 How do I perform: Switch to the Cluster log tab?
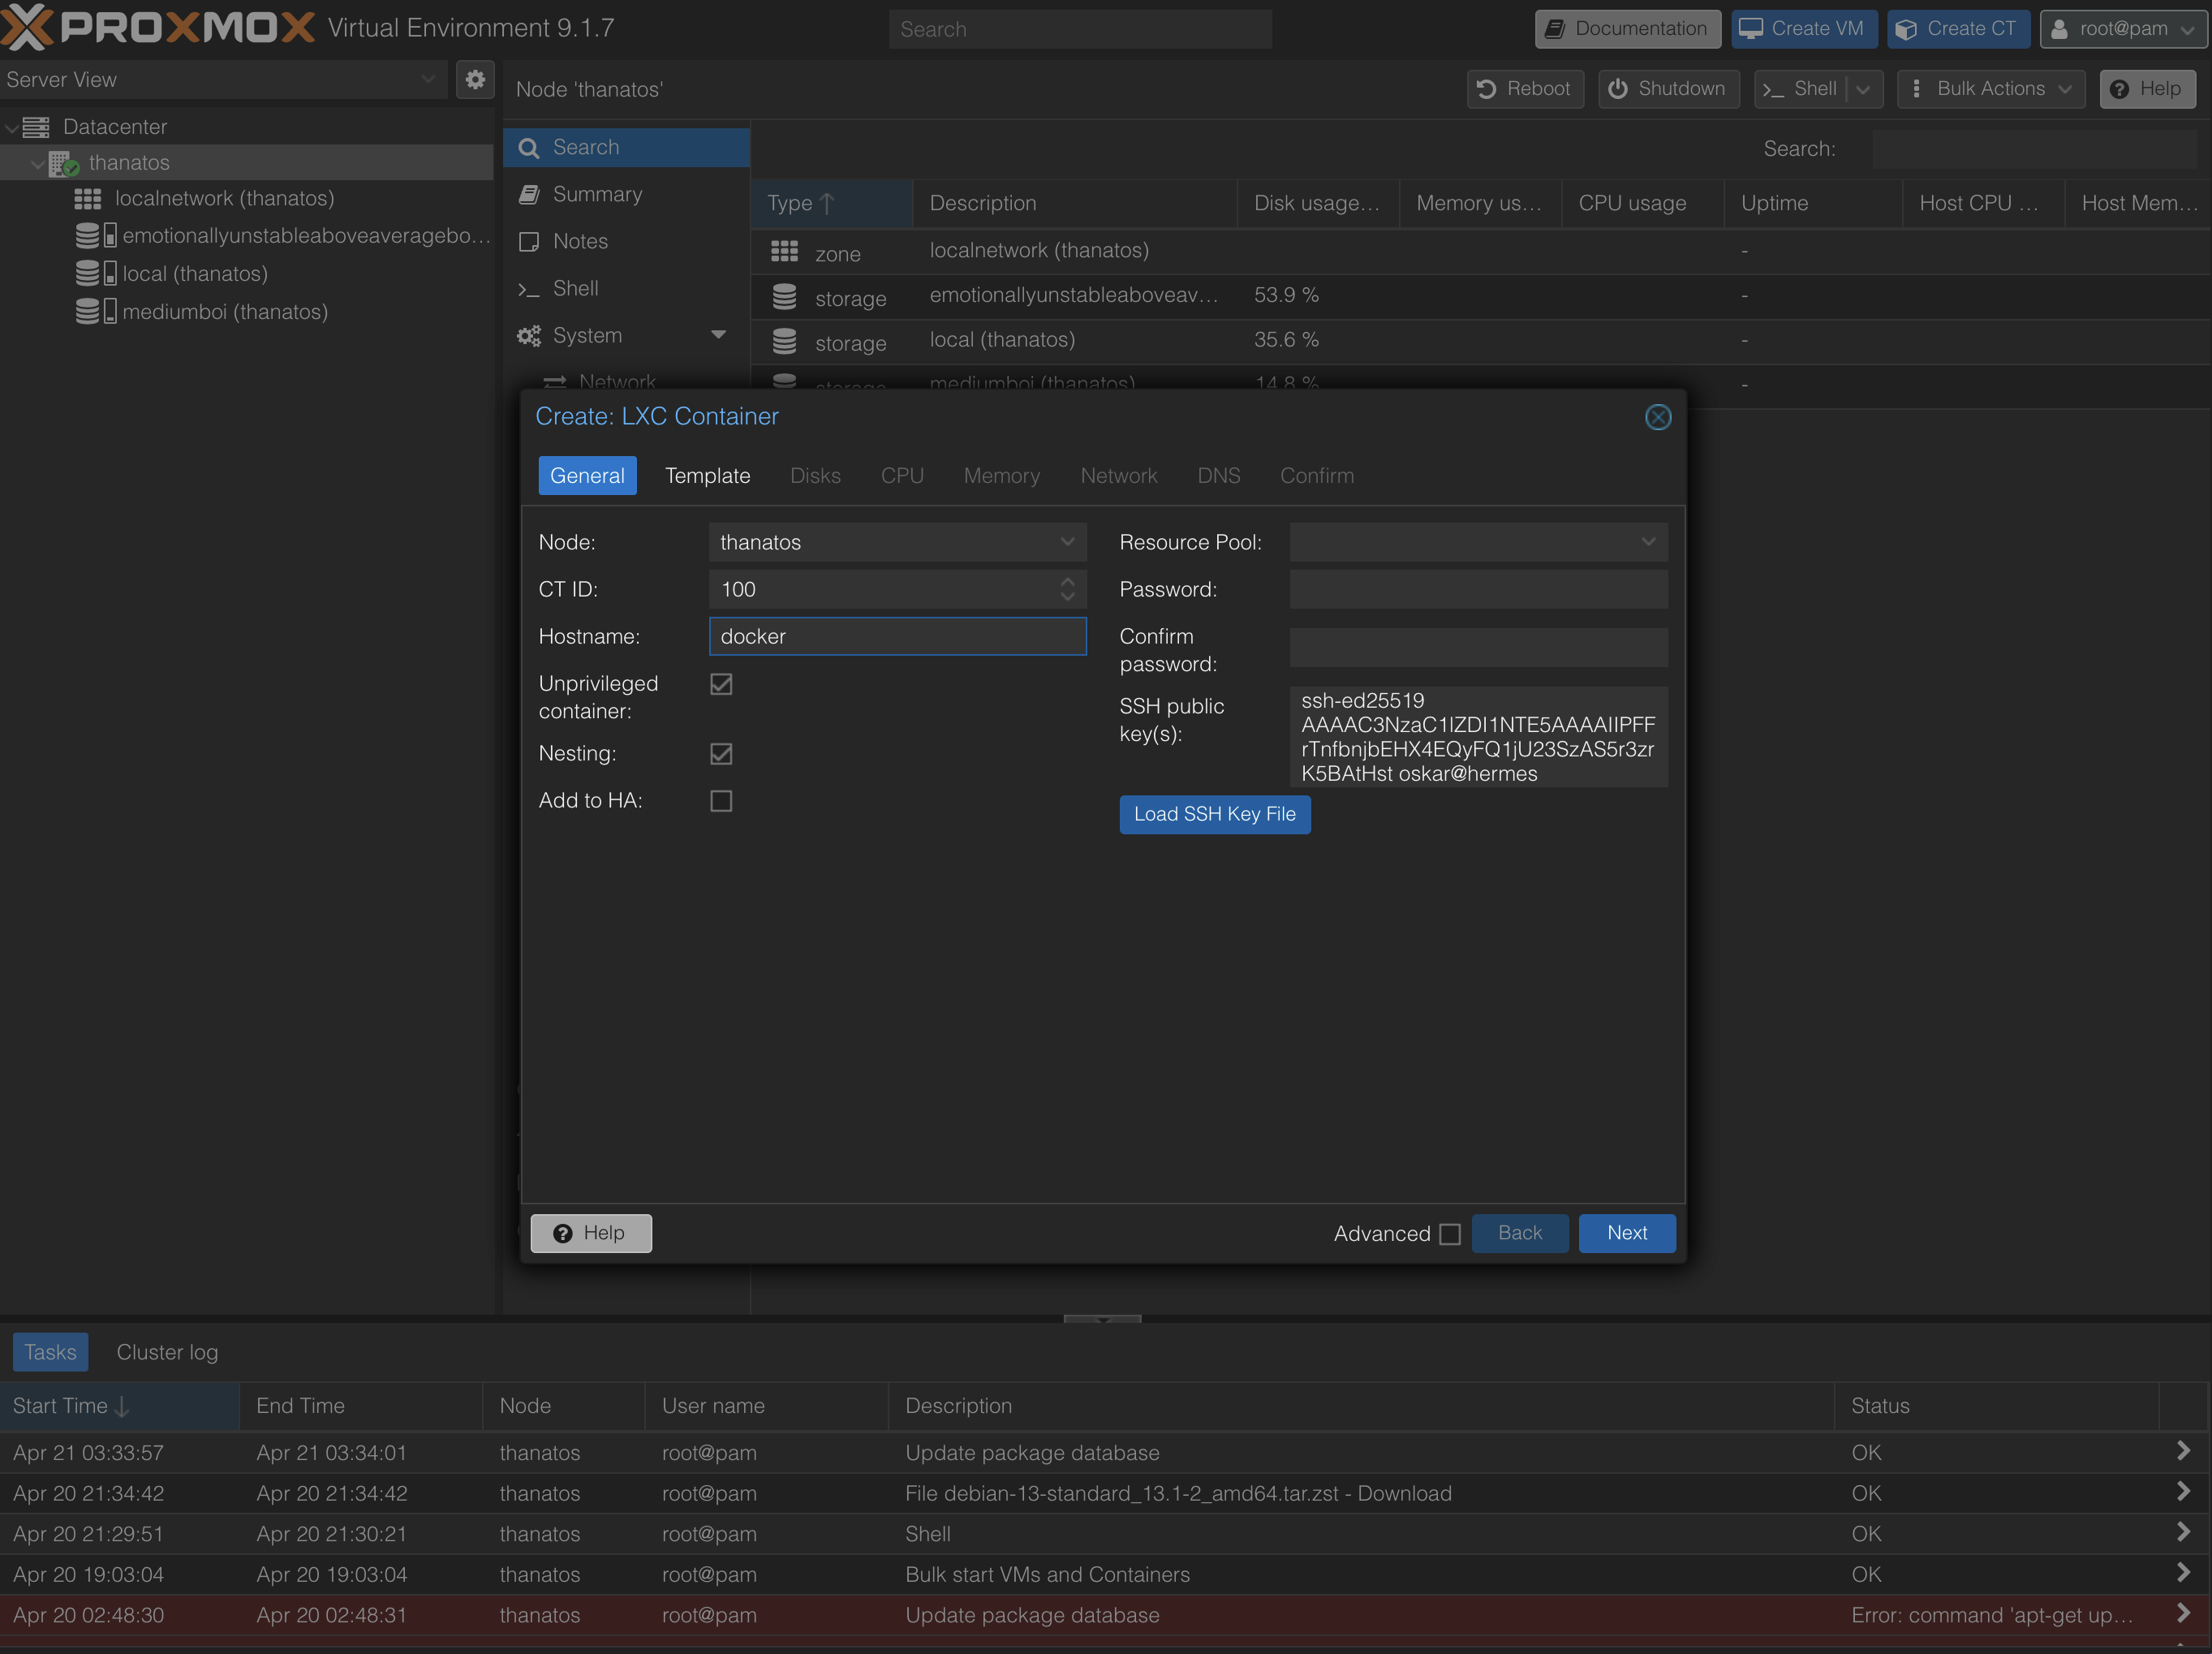(x=167, y=1353)
